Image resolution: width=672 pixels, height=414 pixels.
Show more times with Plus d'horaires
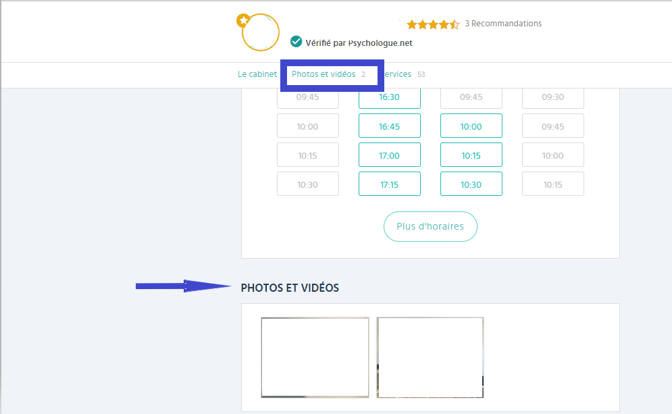point(430,226)
